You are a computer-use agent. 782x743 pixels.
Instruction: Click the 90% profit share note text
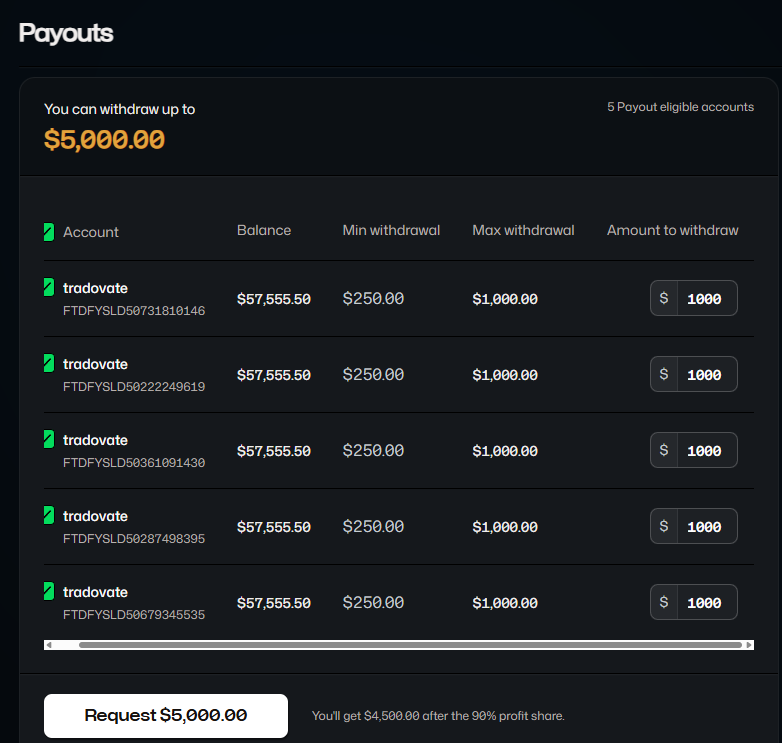(x=438, y=716)
